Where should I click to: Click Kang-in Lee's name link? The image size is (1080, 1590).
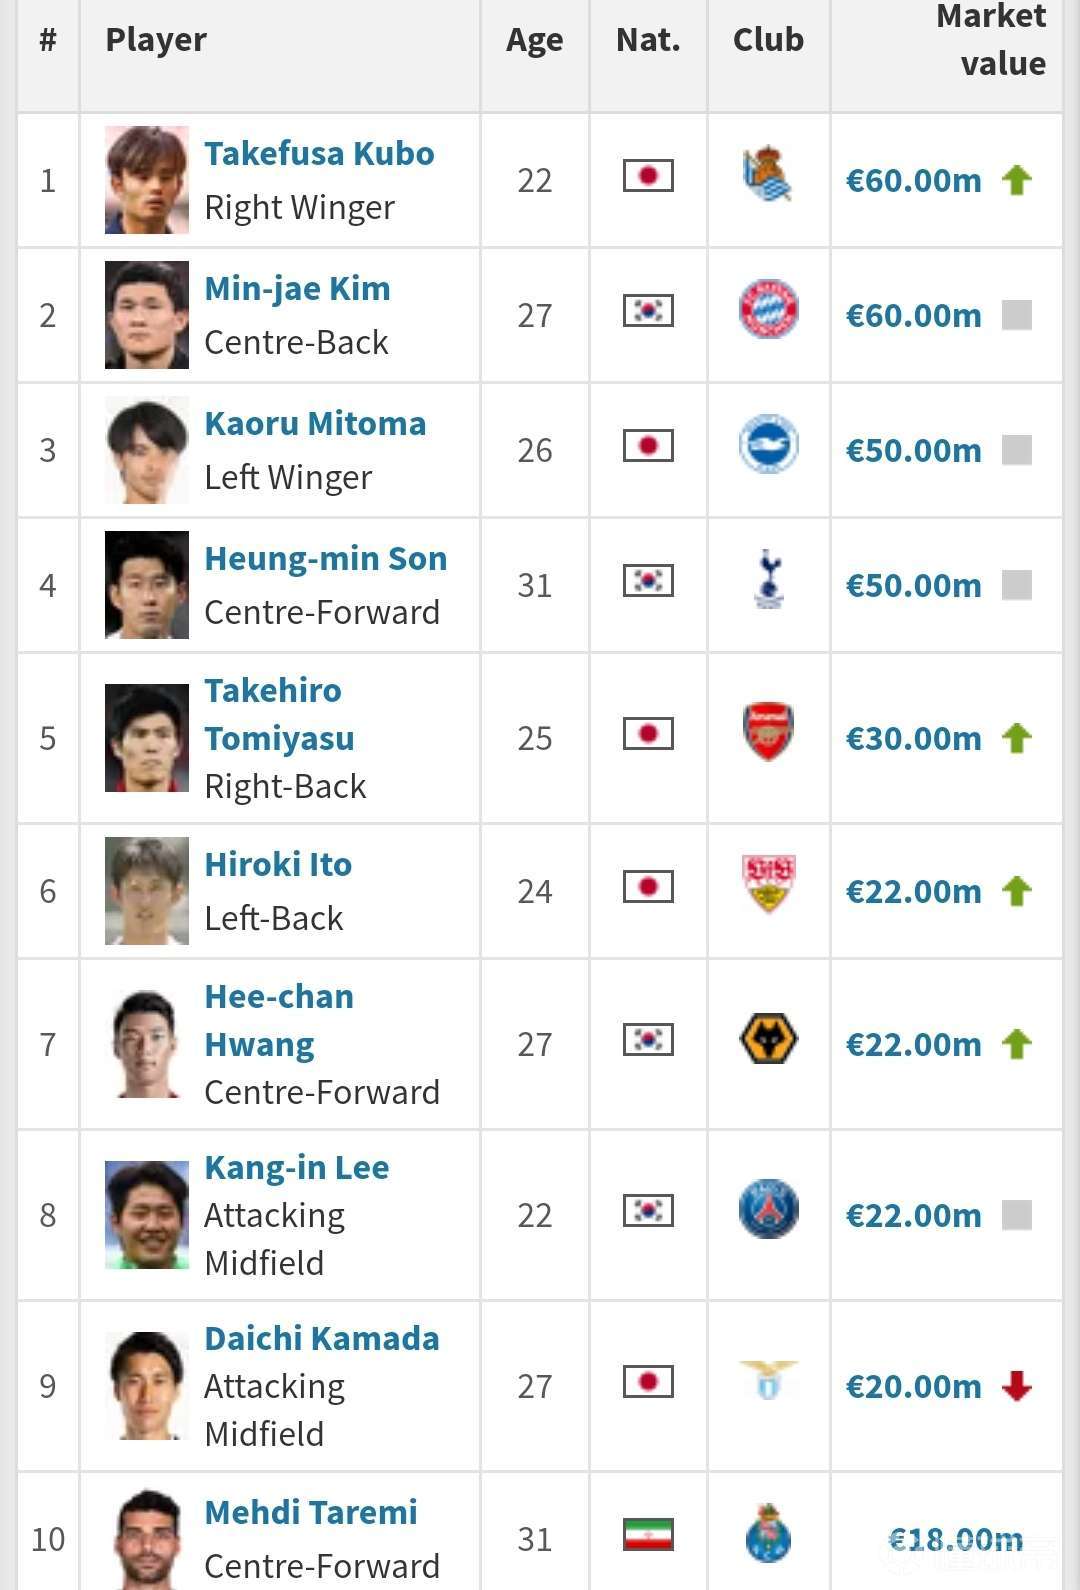[x=296, y=1168]
